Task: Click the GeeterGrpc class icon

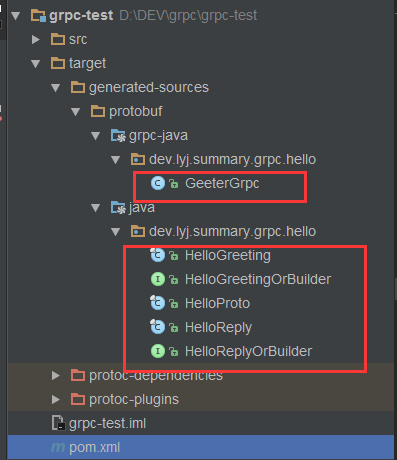Action: (x=158, y=183)
